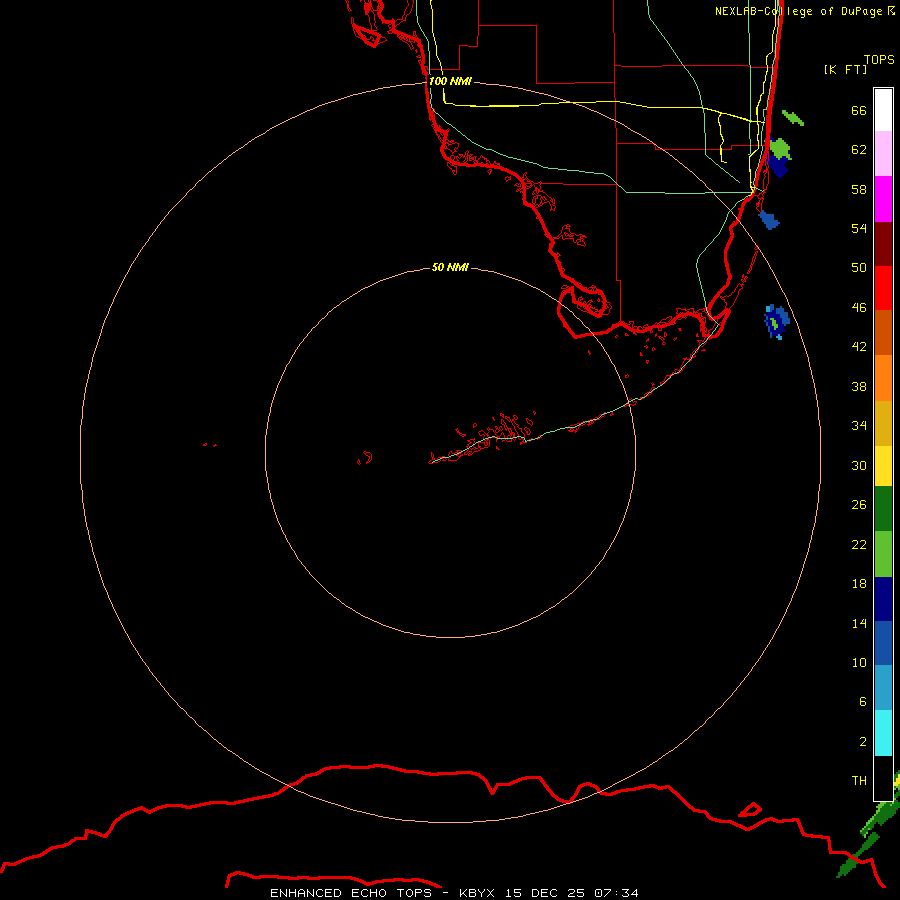Viewport: 900px width, 900px height.
Task: Click the "07:34" timestamp
Action: click(616, 893)
